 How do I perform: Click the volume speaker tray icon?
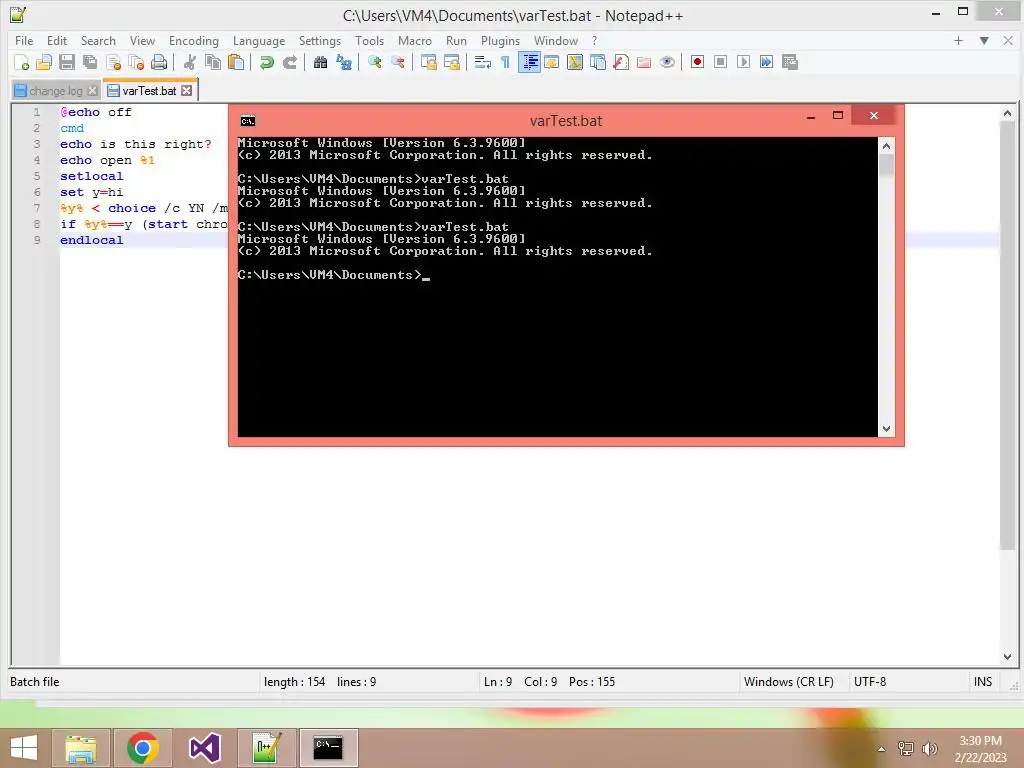coord(929,749)
